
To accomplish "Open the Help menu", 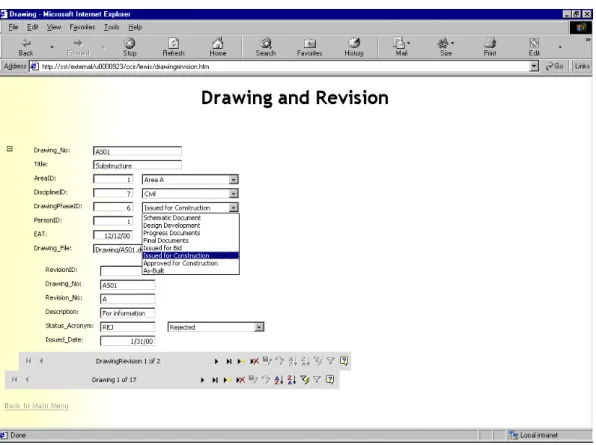I will (135, 27).
